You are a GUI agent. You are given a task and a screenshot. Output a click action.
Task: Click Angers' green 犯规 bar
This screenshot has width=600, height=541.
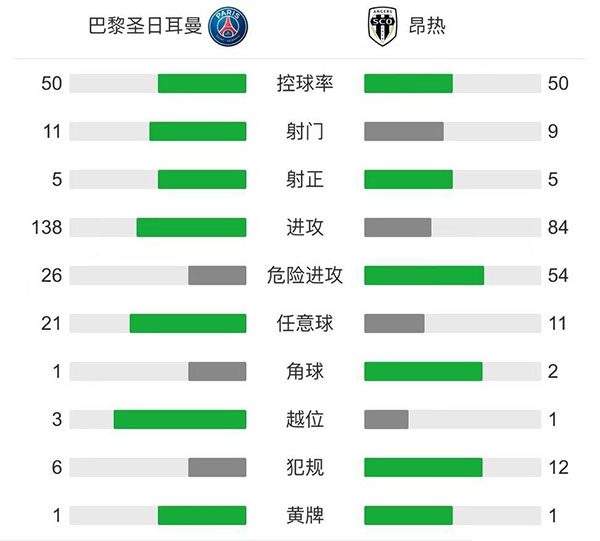pos(423,467)
